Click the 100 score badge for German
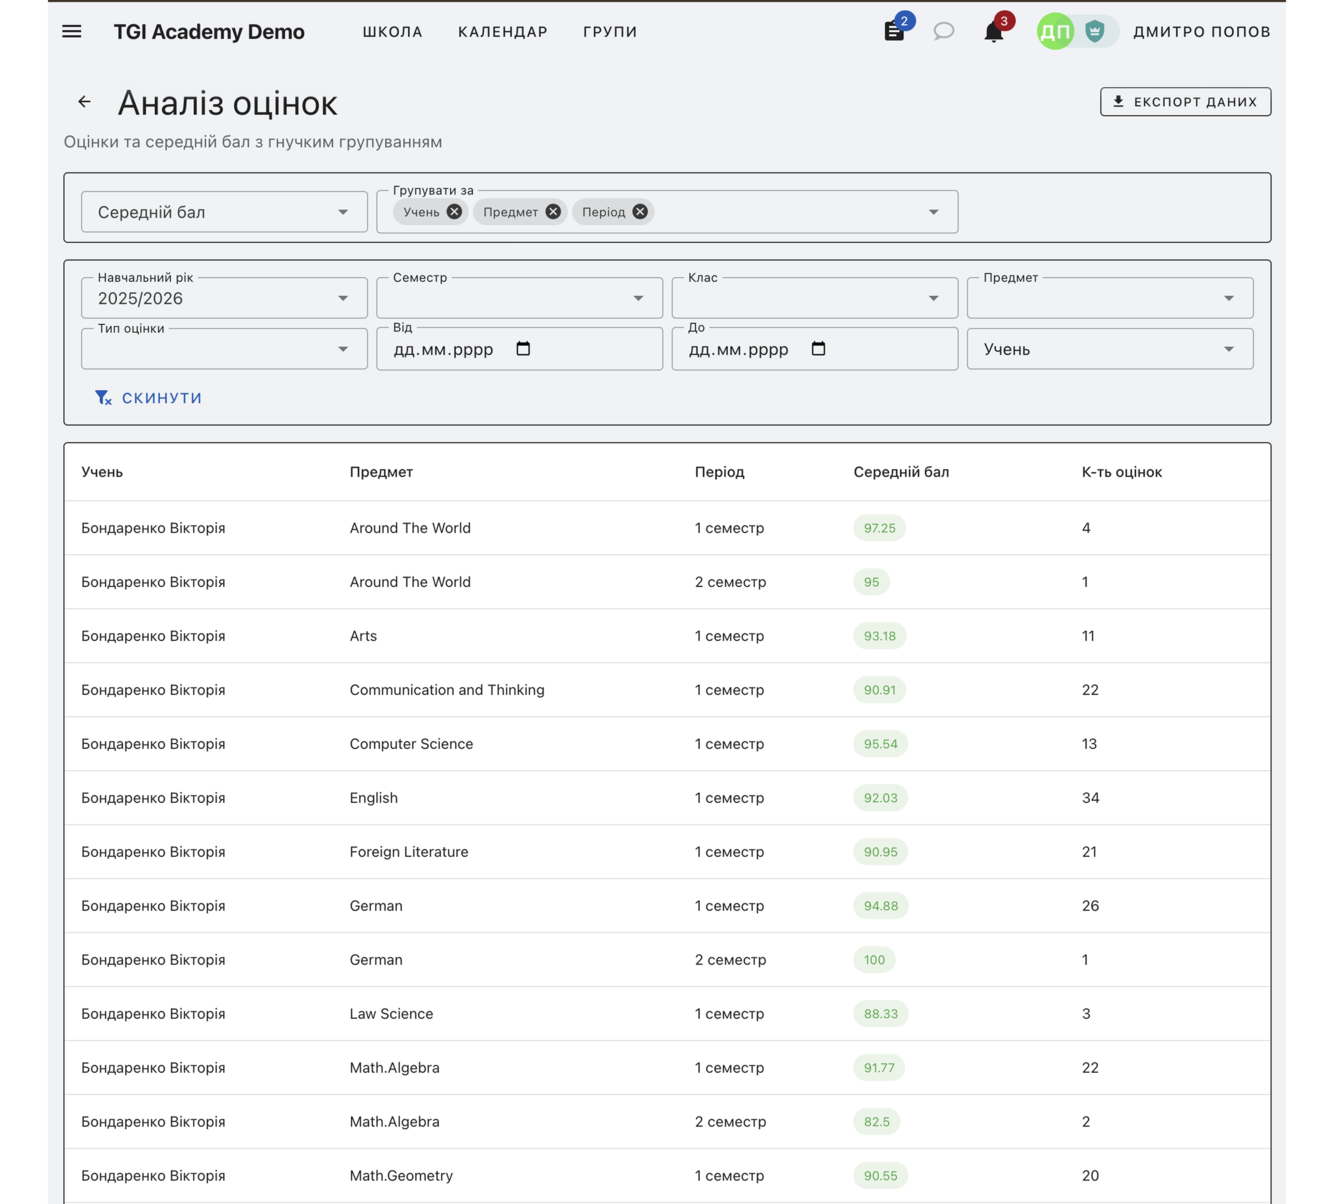1334x1204 pixels. [874, 960]
